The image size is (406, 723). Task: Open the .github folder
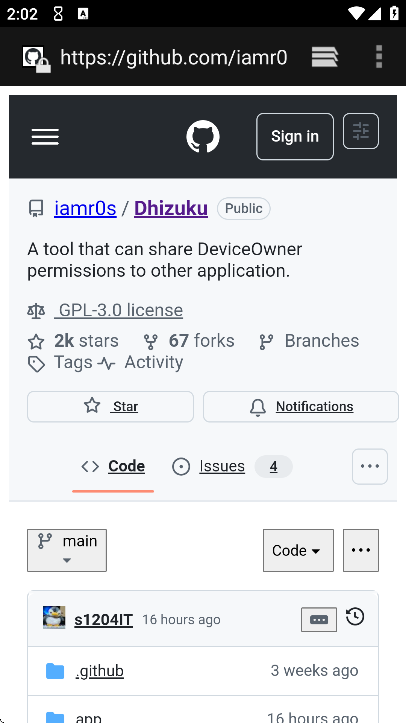[100, 670]
